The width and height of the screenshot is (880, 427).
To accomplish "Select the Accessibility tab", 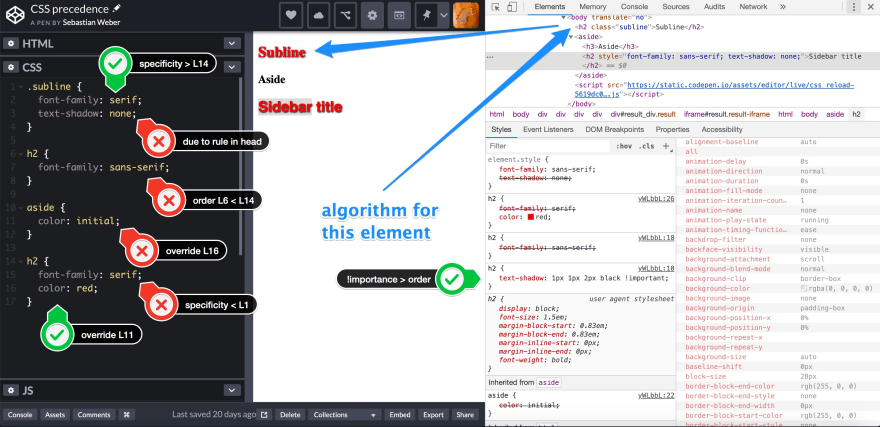I will click(x=722, y=130).
